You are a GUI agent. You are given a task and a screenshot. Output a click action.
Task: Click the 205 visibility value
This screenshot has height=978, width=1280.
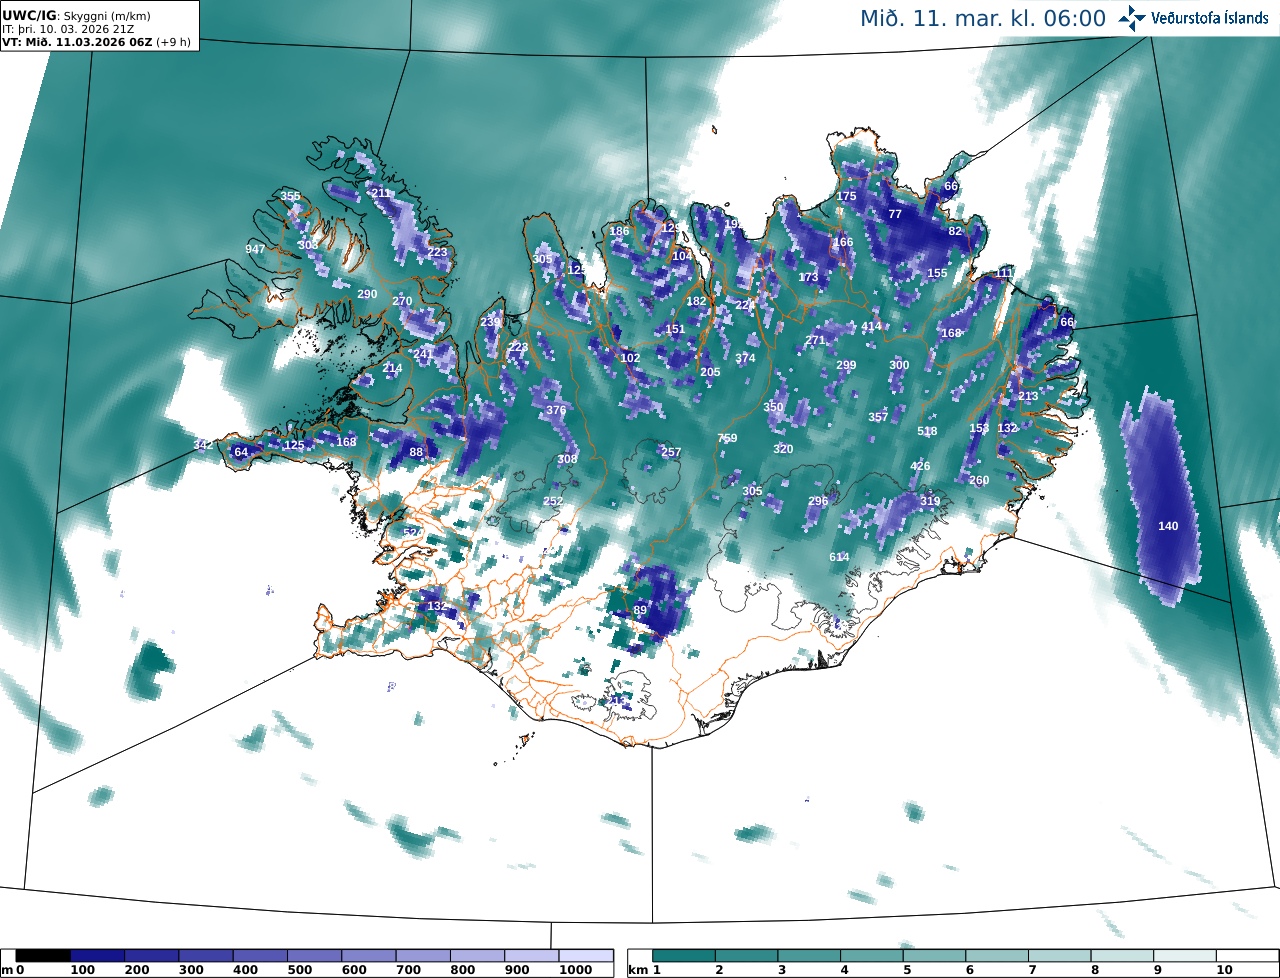click(x=710, y=372)
